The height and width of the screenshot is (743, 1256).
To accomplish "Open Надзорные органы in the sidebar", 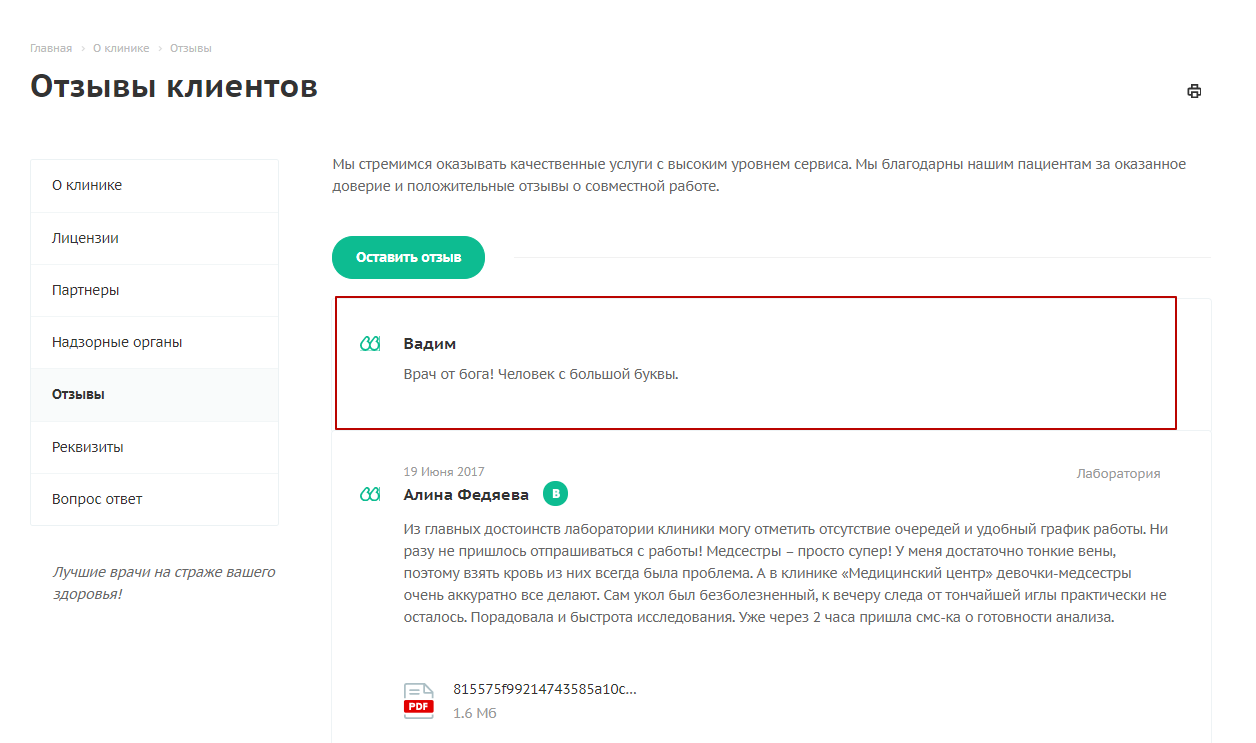I will (154, 342).
